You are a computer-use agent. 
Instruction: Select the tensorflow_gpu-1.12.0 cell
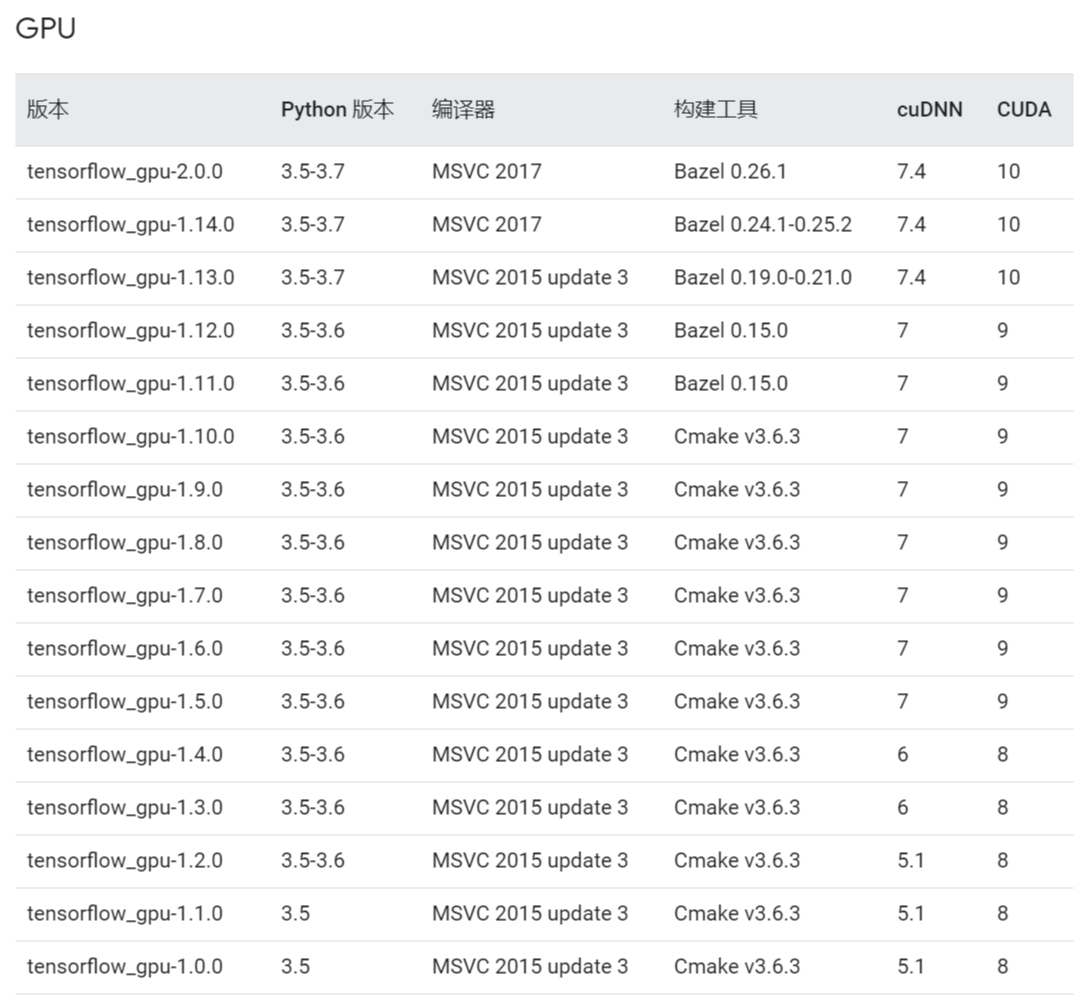click(131, 331)
